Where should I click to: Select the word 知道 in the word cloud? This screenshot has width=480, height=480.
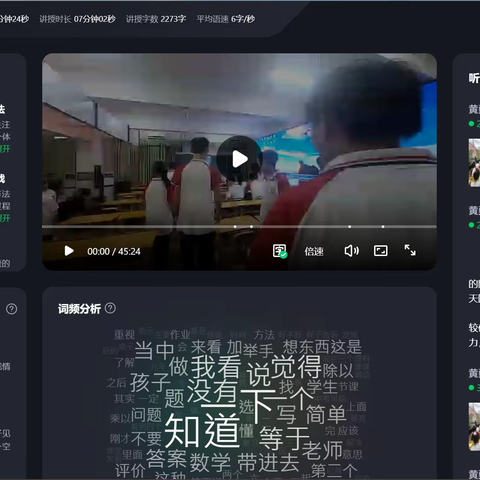click(x=202, y=430)
